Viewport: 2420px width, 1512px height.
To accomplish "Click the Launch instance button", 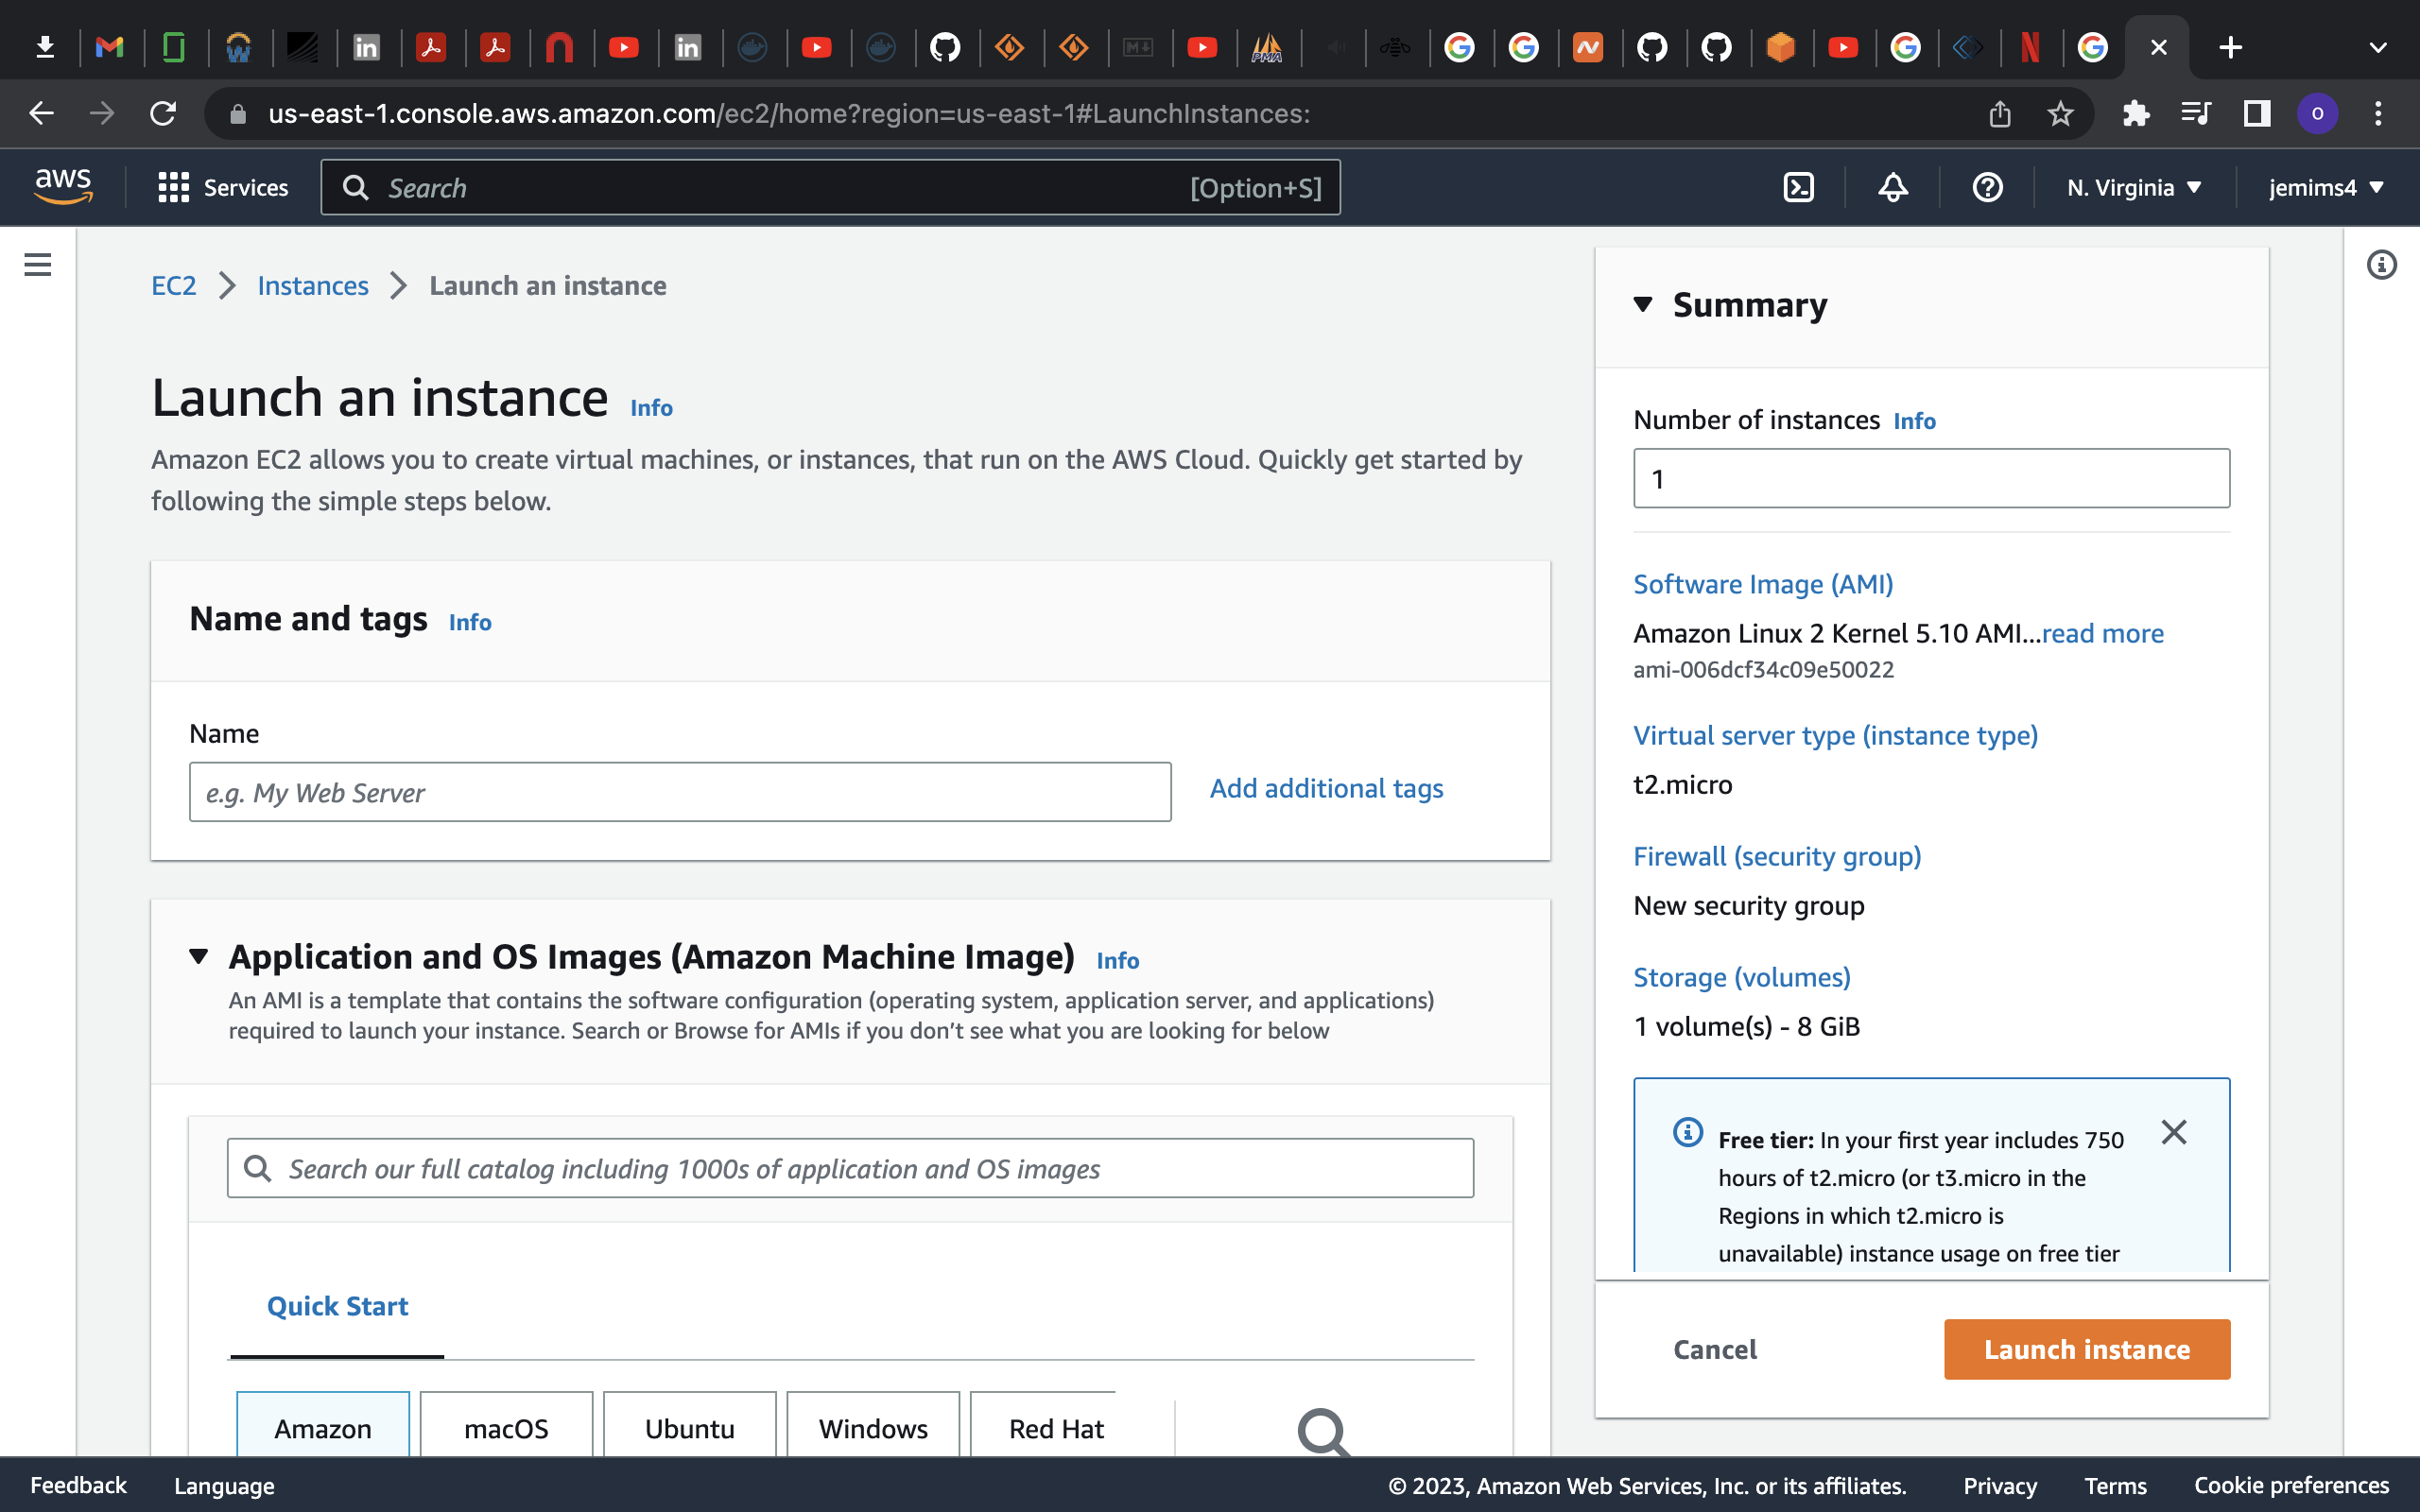I will pos(2086,1349).
